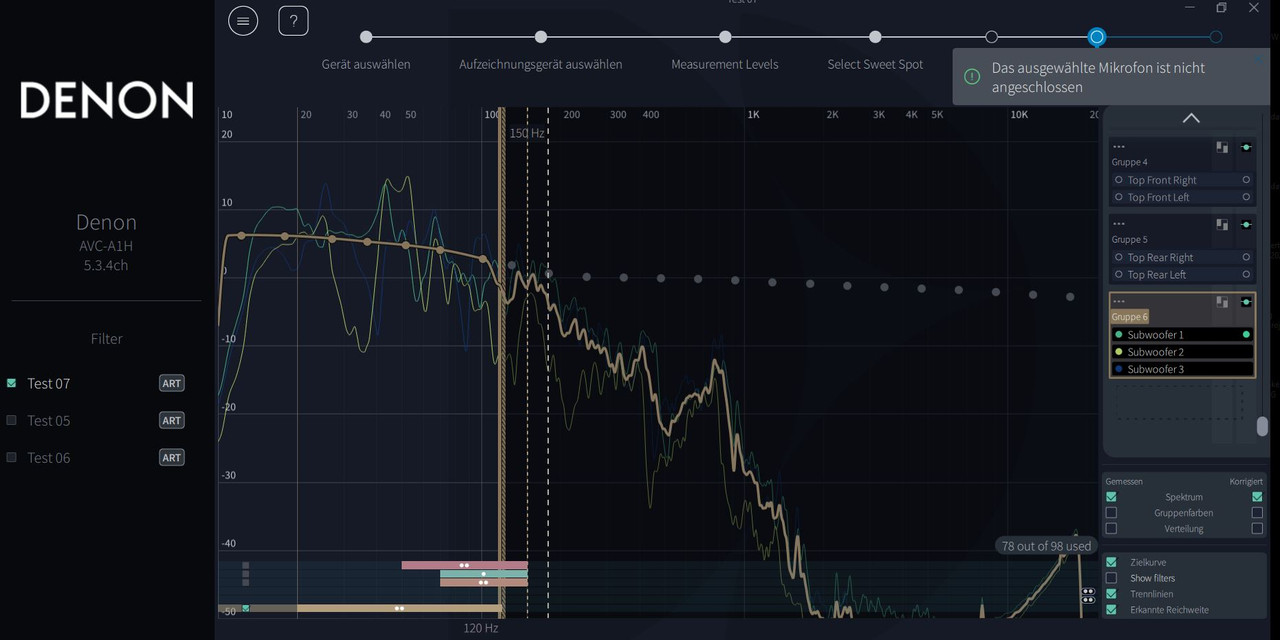
Task: Open Gruppe 4 three-dots options menu
Action: (x=1119, y=147)
